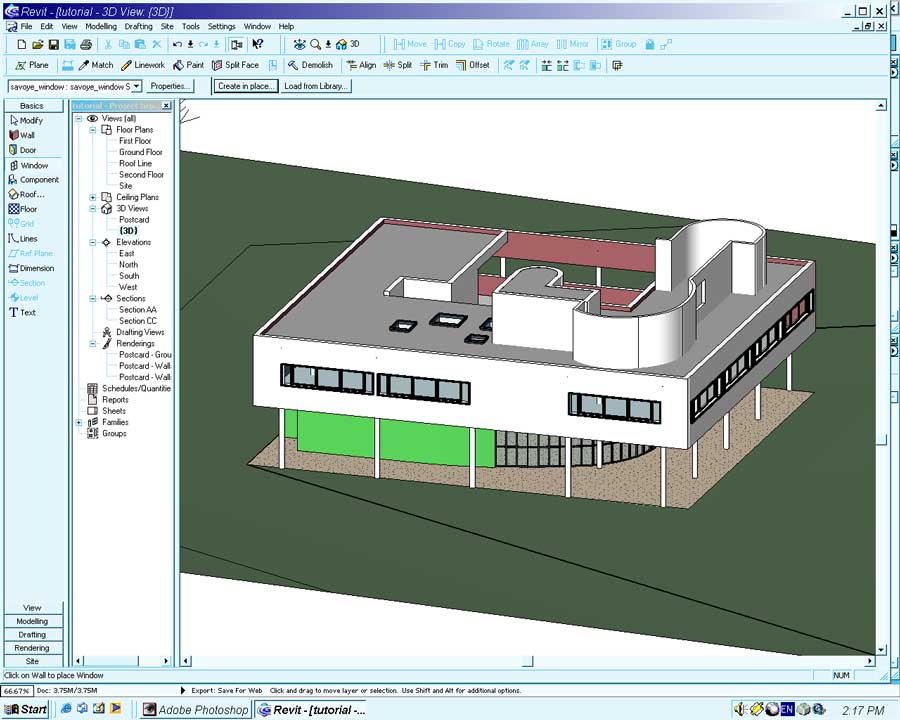This screenshot has width=900, height=720.
Task: Click the zoom magnifier icon
Action: [315, 44]
